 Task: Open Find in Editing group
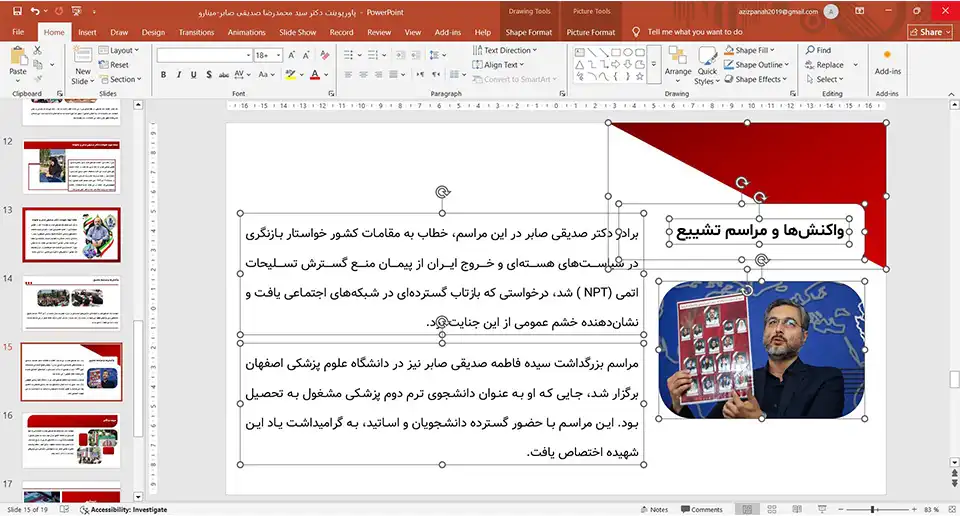[x=819, y=50]
